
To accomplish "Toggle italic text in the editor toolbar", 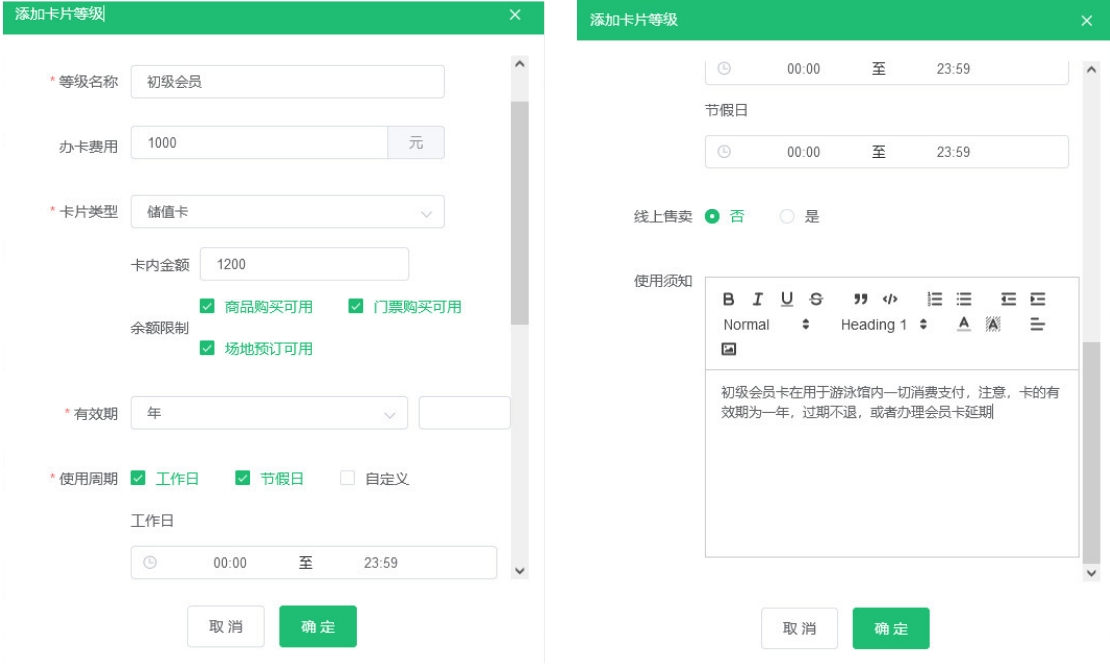I will click(757, 299).
